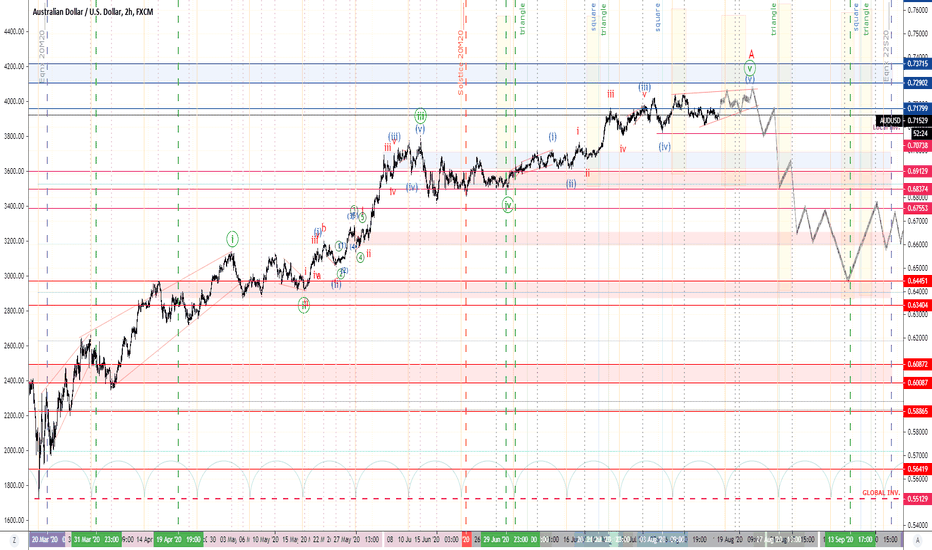Select the Eqnx 20M20 vertical label
Image resolution: width=932 pixels, height=550 pixels.
(x=42, y=56)
